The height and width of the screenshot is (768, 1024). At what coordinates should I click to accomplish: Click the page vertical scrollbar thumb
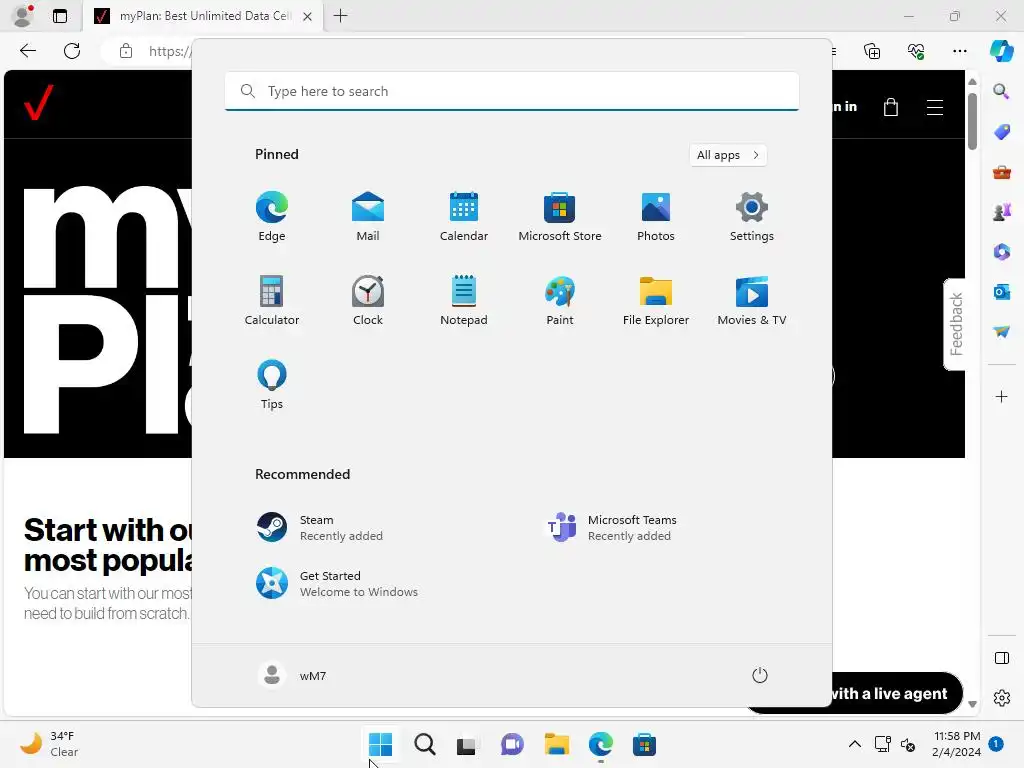click(972, 121)
